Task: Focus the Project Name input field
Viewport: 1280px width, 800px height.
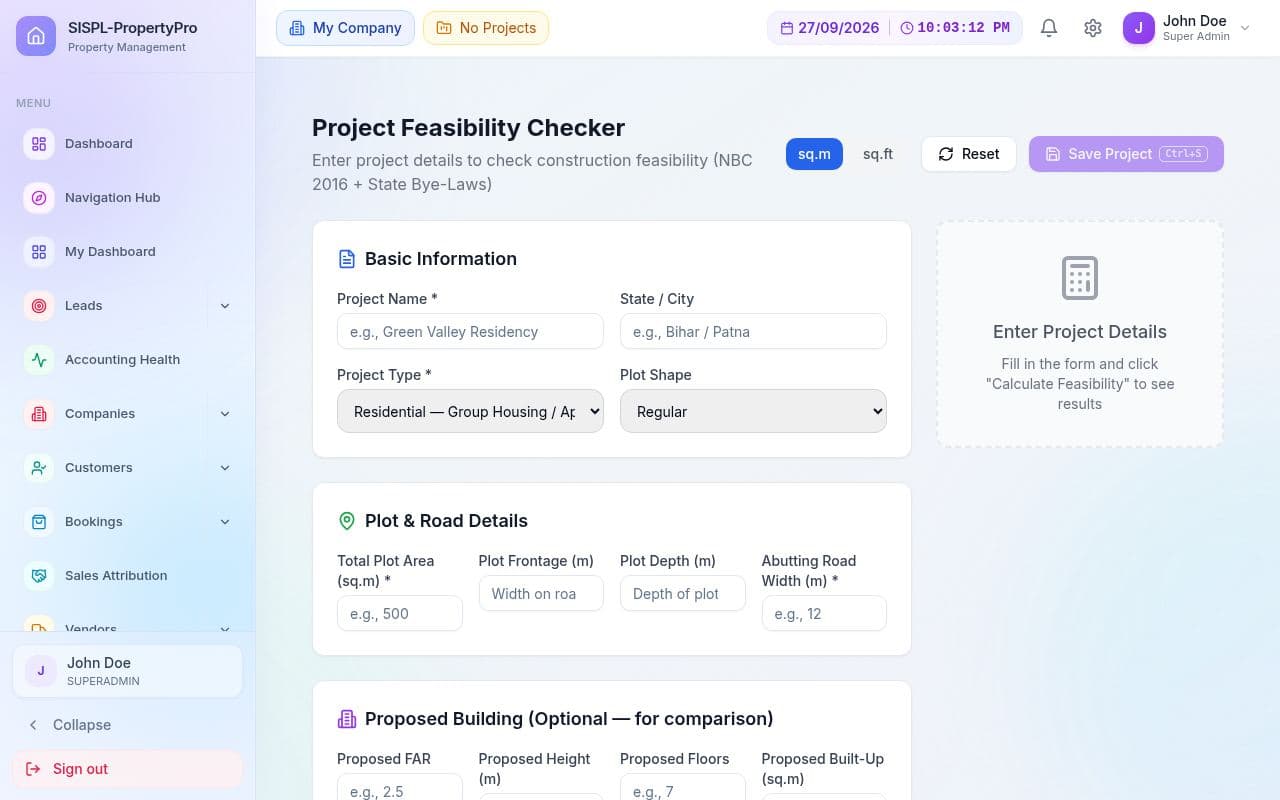Action: click(470, 332)
